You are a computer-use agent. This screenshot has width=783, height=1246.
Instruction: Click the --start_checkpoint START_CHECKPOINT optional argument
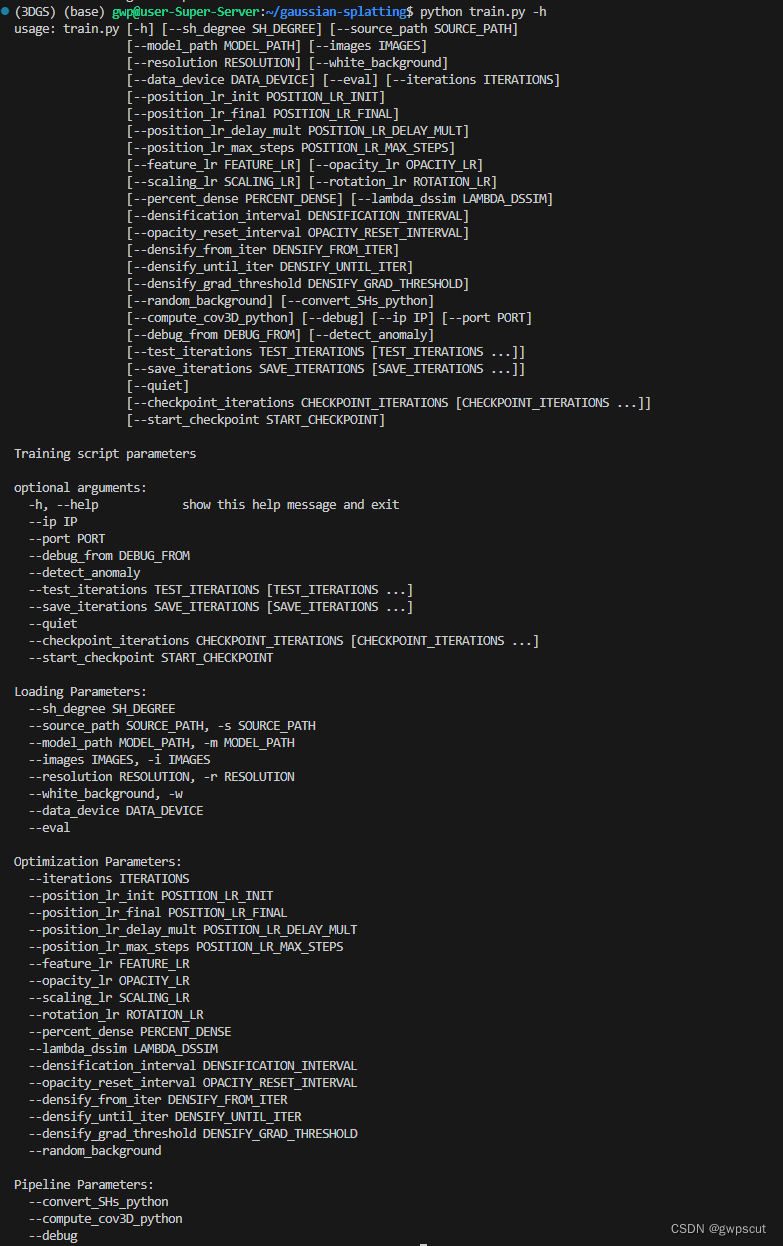[150, 657]
